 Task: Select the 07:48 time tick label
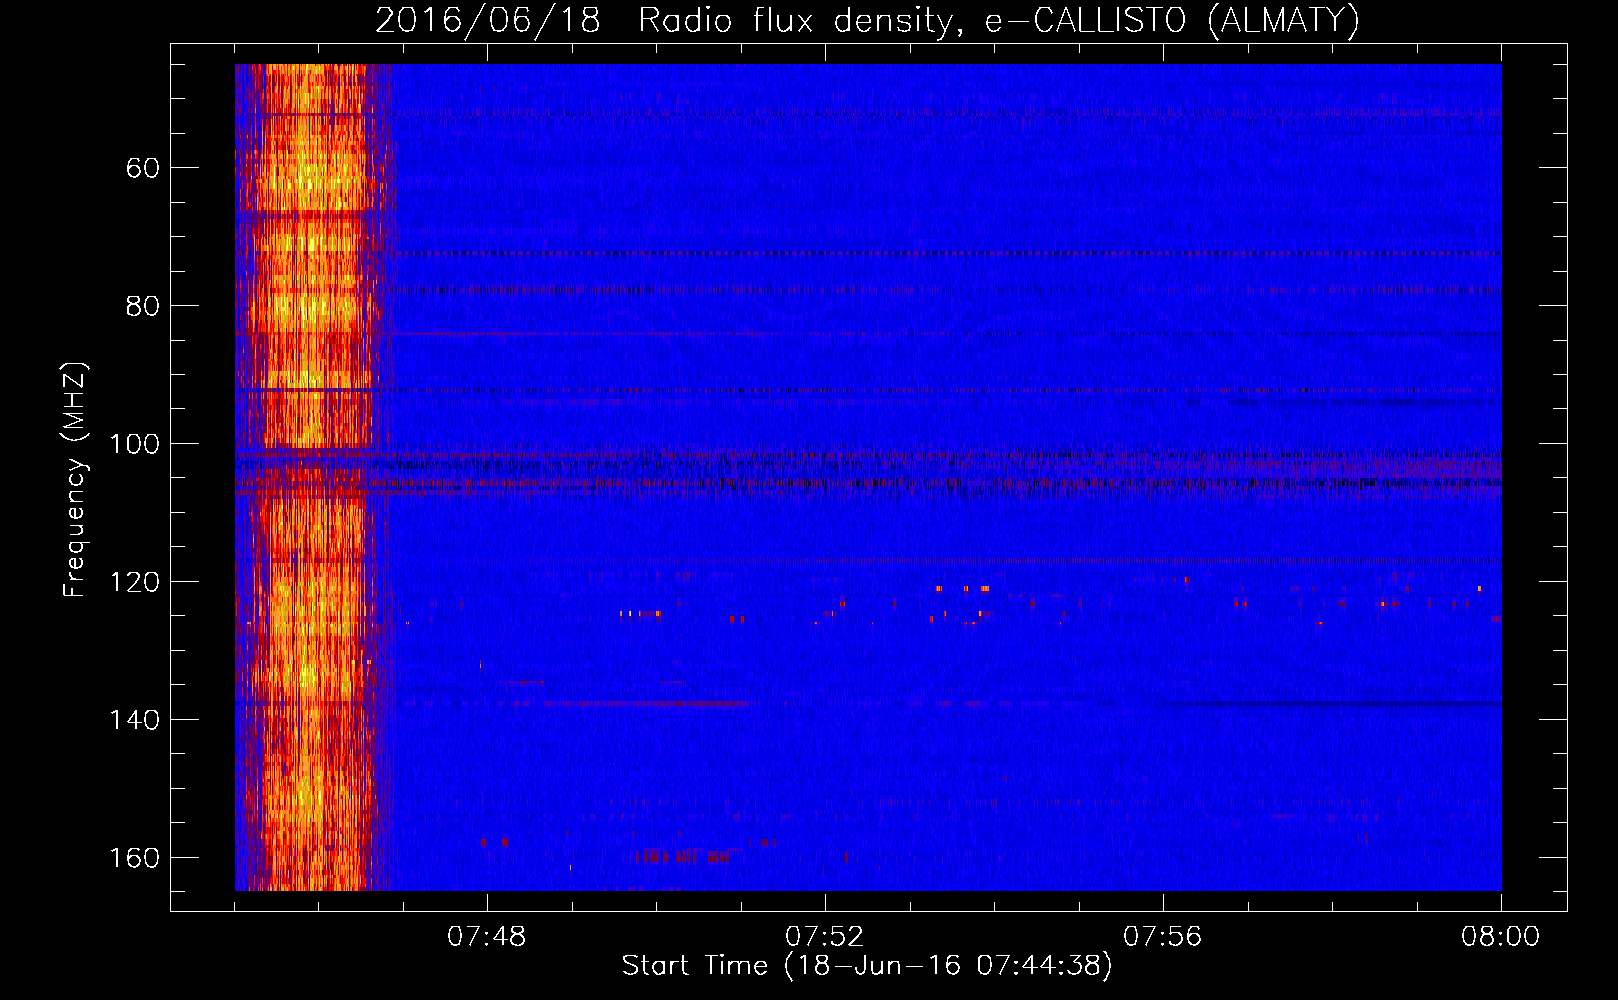click(487, 937)
